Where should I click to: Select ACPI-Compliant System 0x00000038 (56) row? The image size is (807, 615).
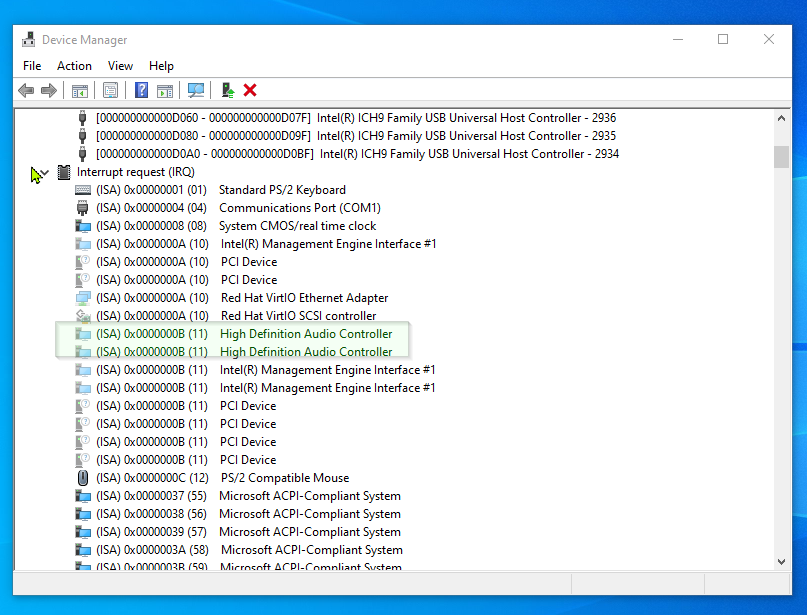(248, 514)
